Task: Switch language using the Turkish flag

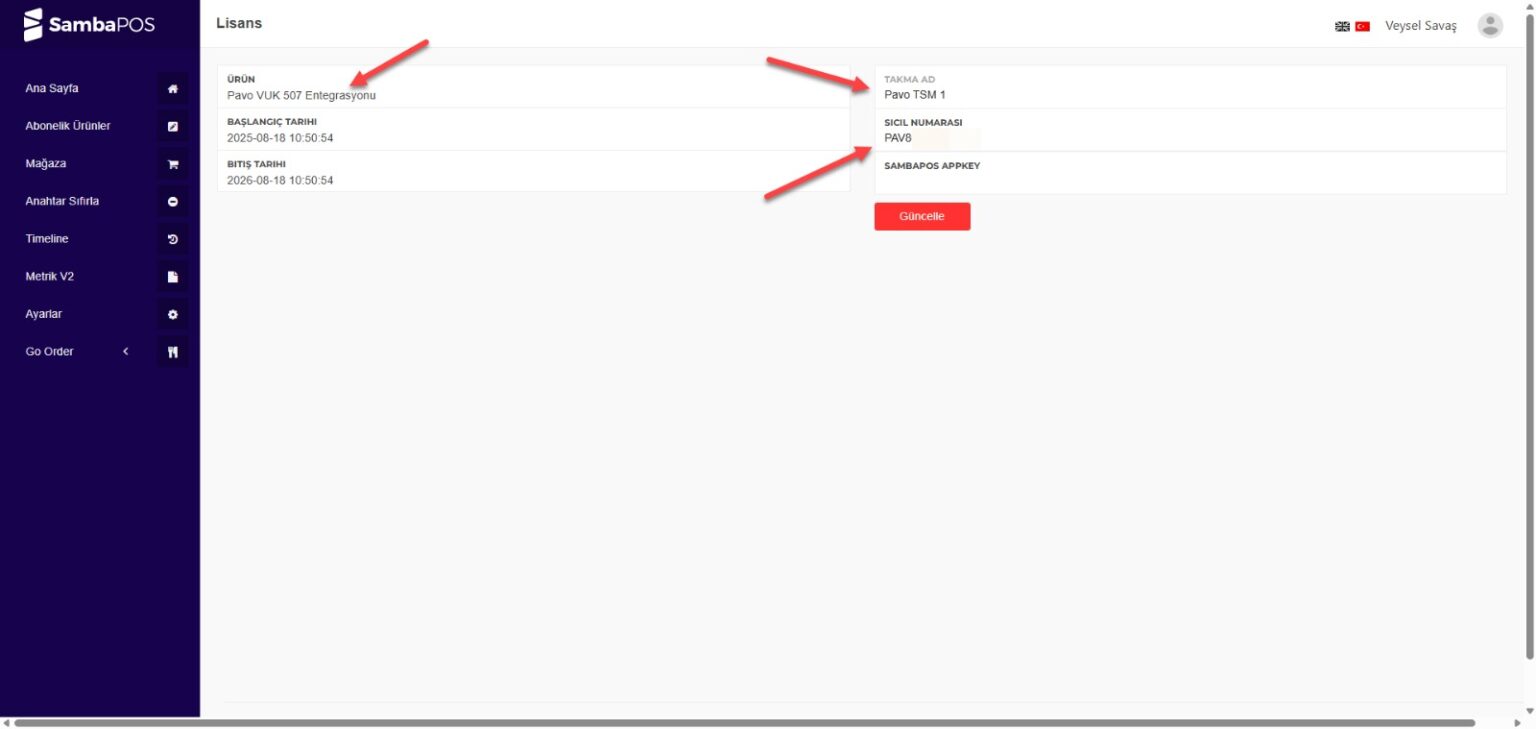Action: click(x=1360, y=26)
